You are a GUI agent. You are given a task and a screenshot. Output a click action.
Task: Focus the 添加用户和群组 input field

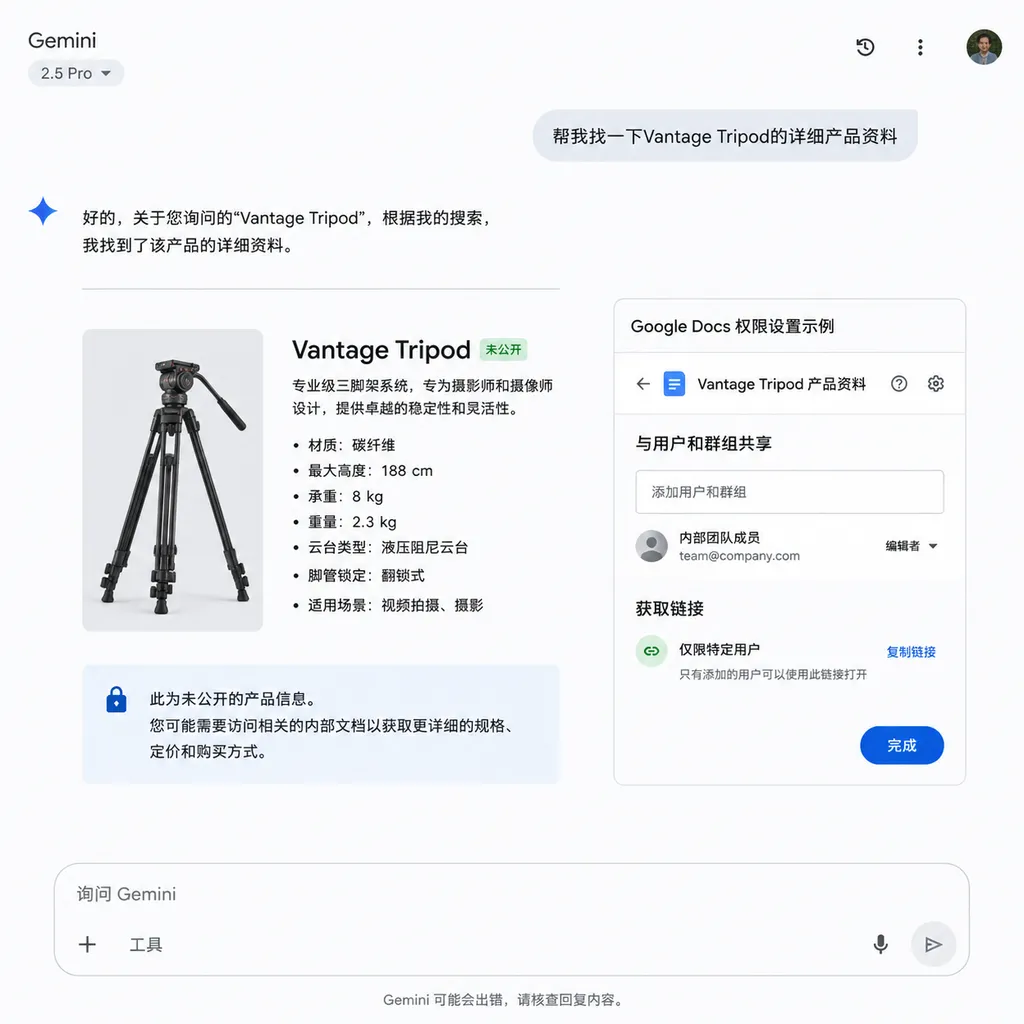pos(790,492)
